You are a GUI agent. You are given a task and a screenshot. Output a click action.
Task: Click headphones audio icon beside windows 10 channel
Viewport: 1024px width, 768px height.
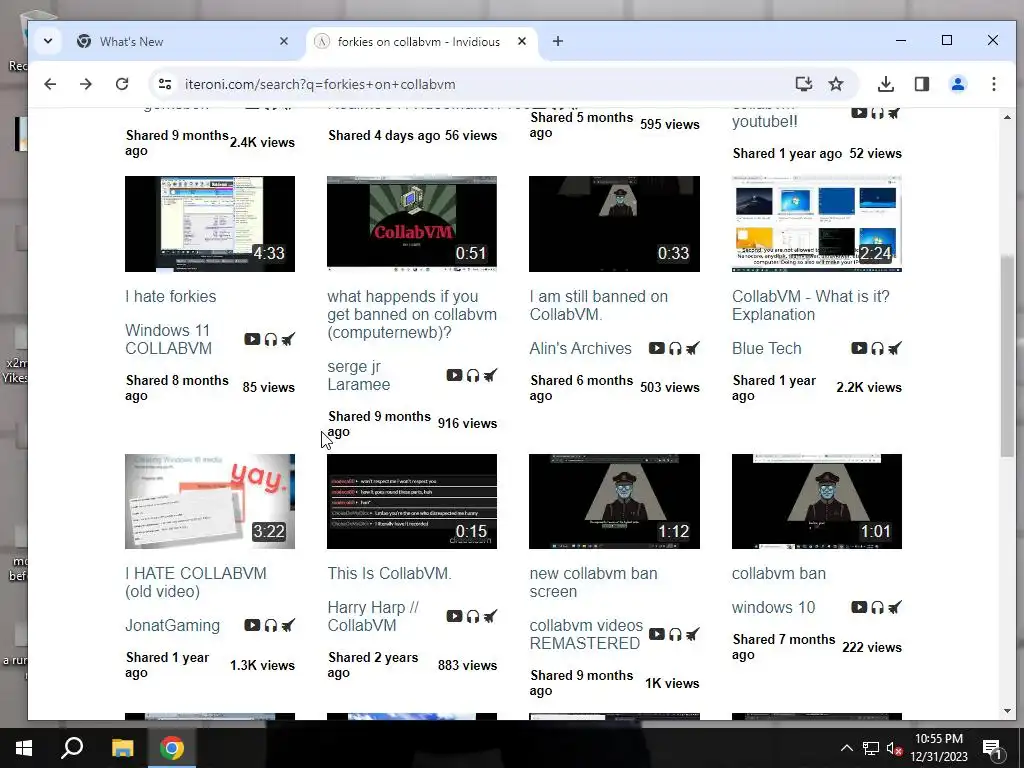(878, 607)
